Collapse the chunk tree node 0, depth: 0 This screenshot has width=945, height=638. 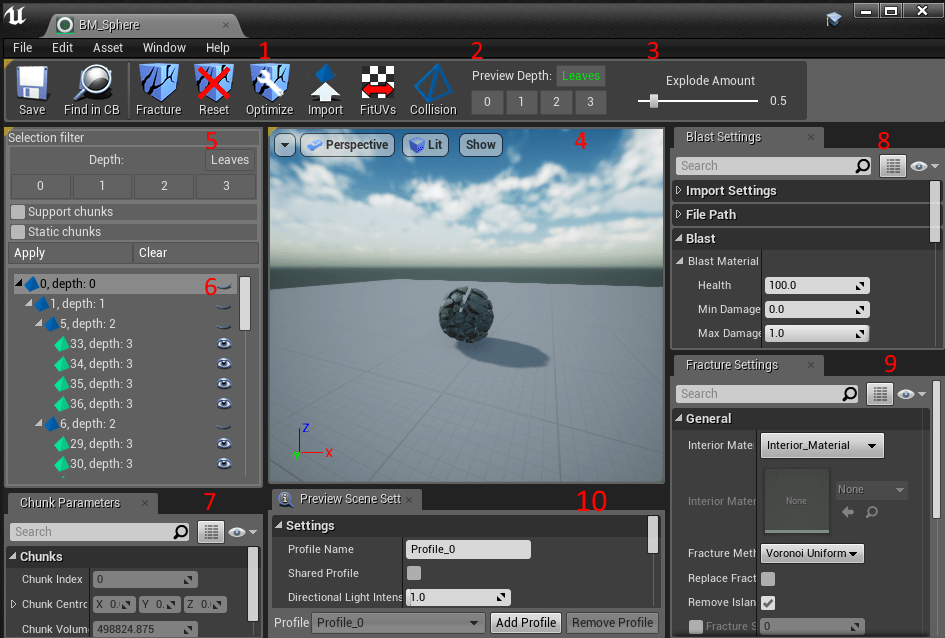(20, 283)
